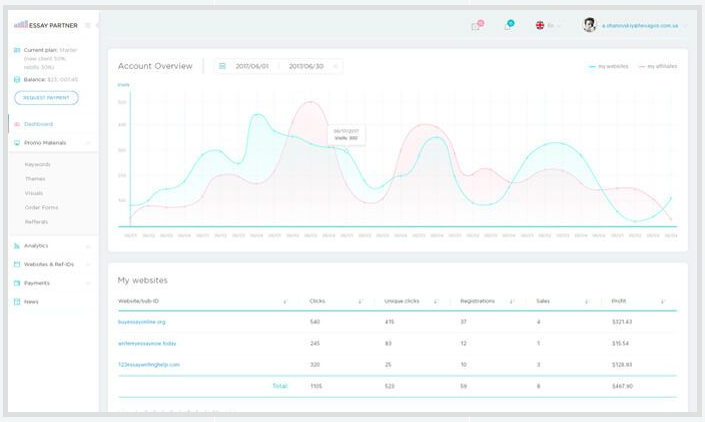Open the language selector dropdown
Screen dimensions: 705x422
click(547, 26)
